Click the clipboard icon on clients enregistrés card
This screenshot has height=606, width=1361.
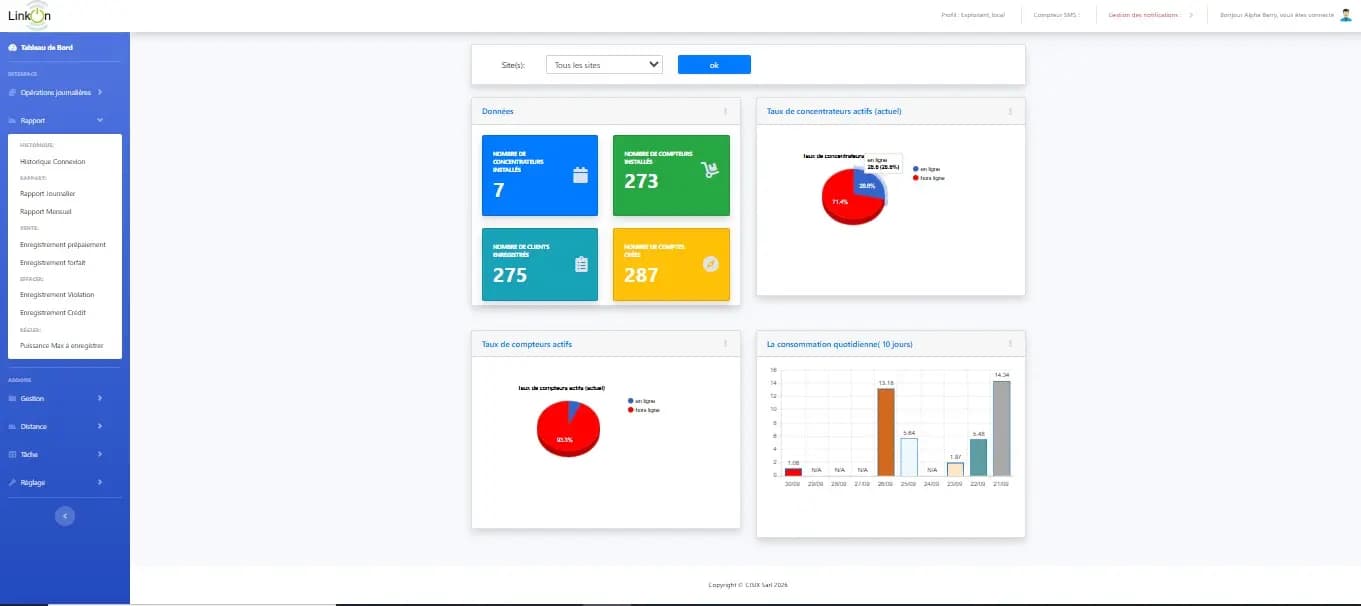coord(580,265)
